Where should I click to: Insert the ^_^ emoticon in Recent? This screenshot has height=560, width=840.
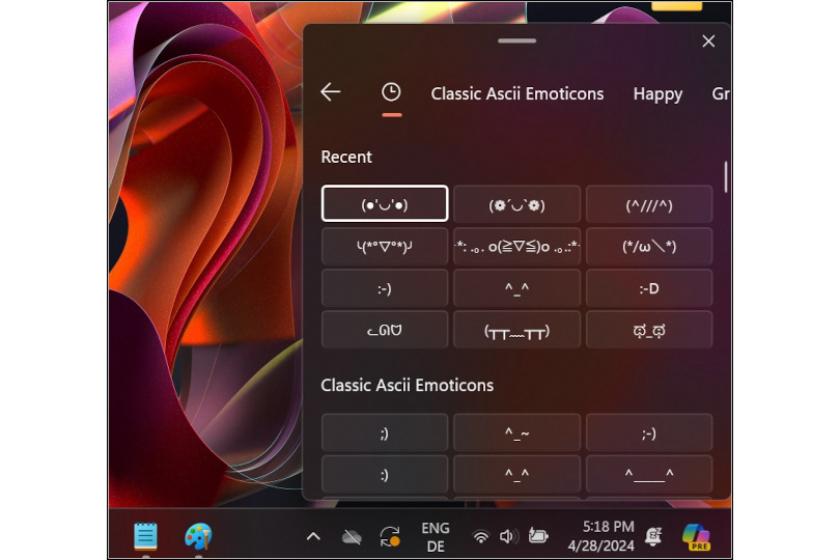point(517,288)
